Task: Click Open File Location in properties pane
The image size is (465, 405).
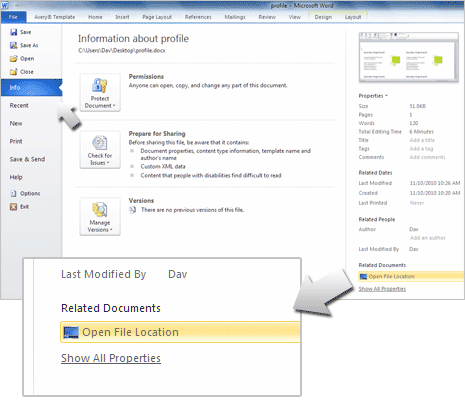Action: (411, 276)
